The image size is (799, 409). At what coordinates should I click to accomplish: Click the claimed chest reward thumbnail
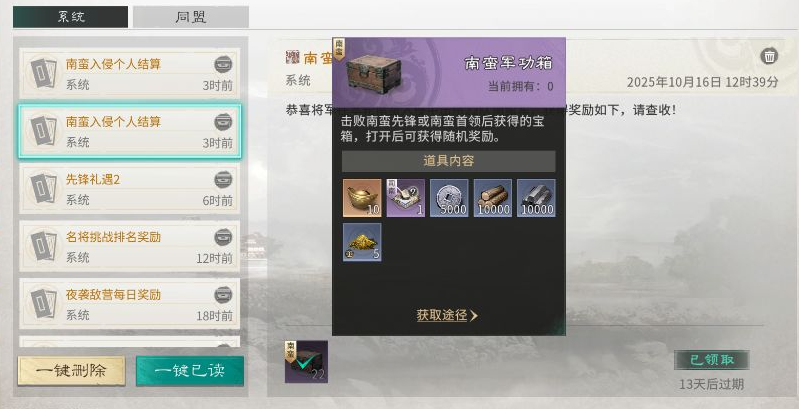coord(306,362)
